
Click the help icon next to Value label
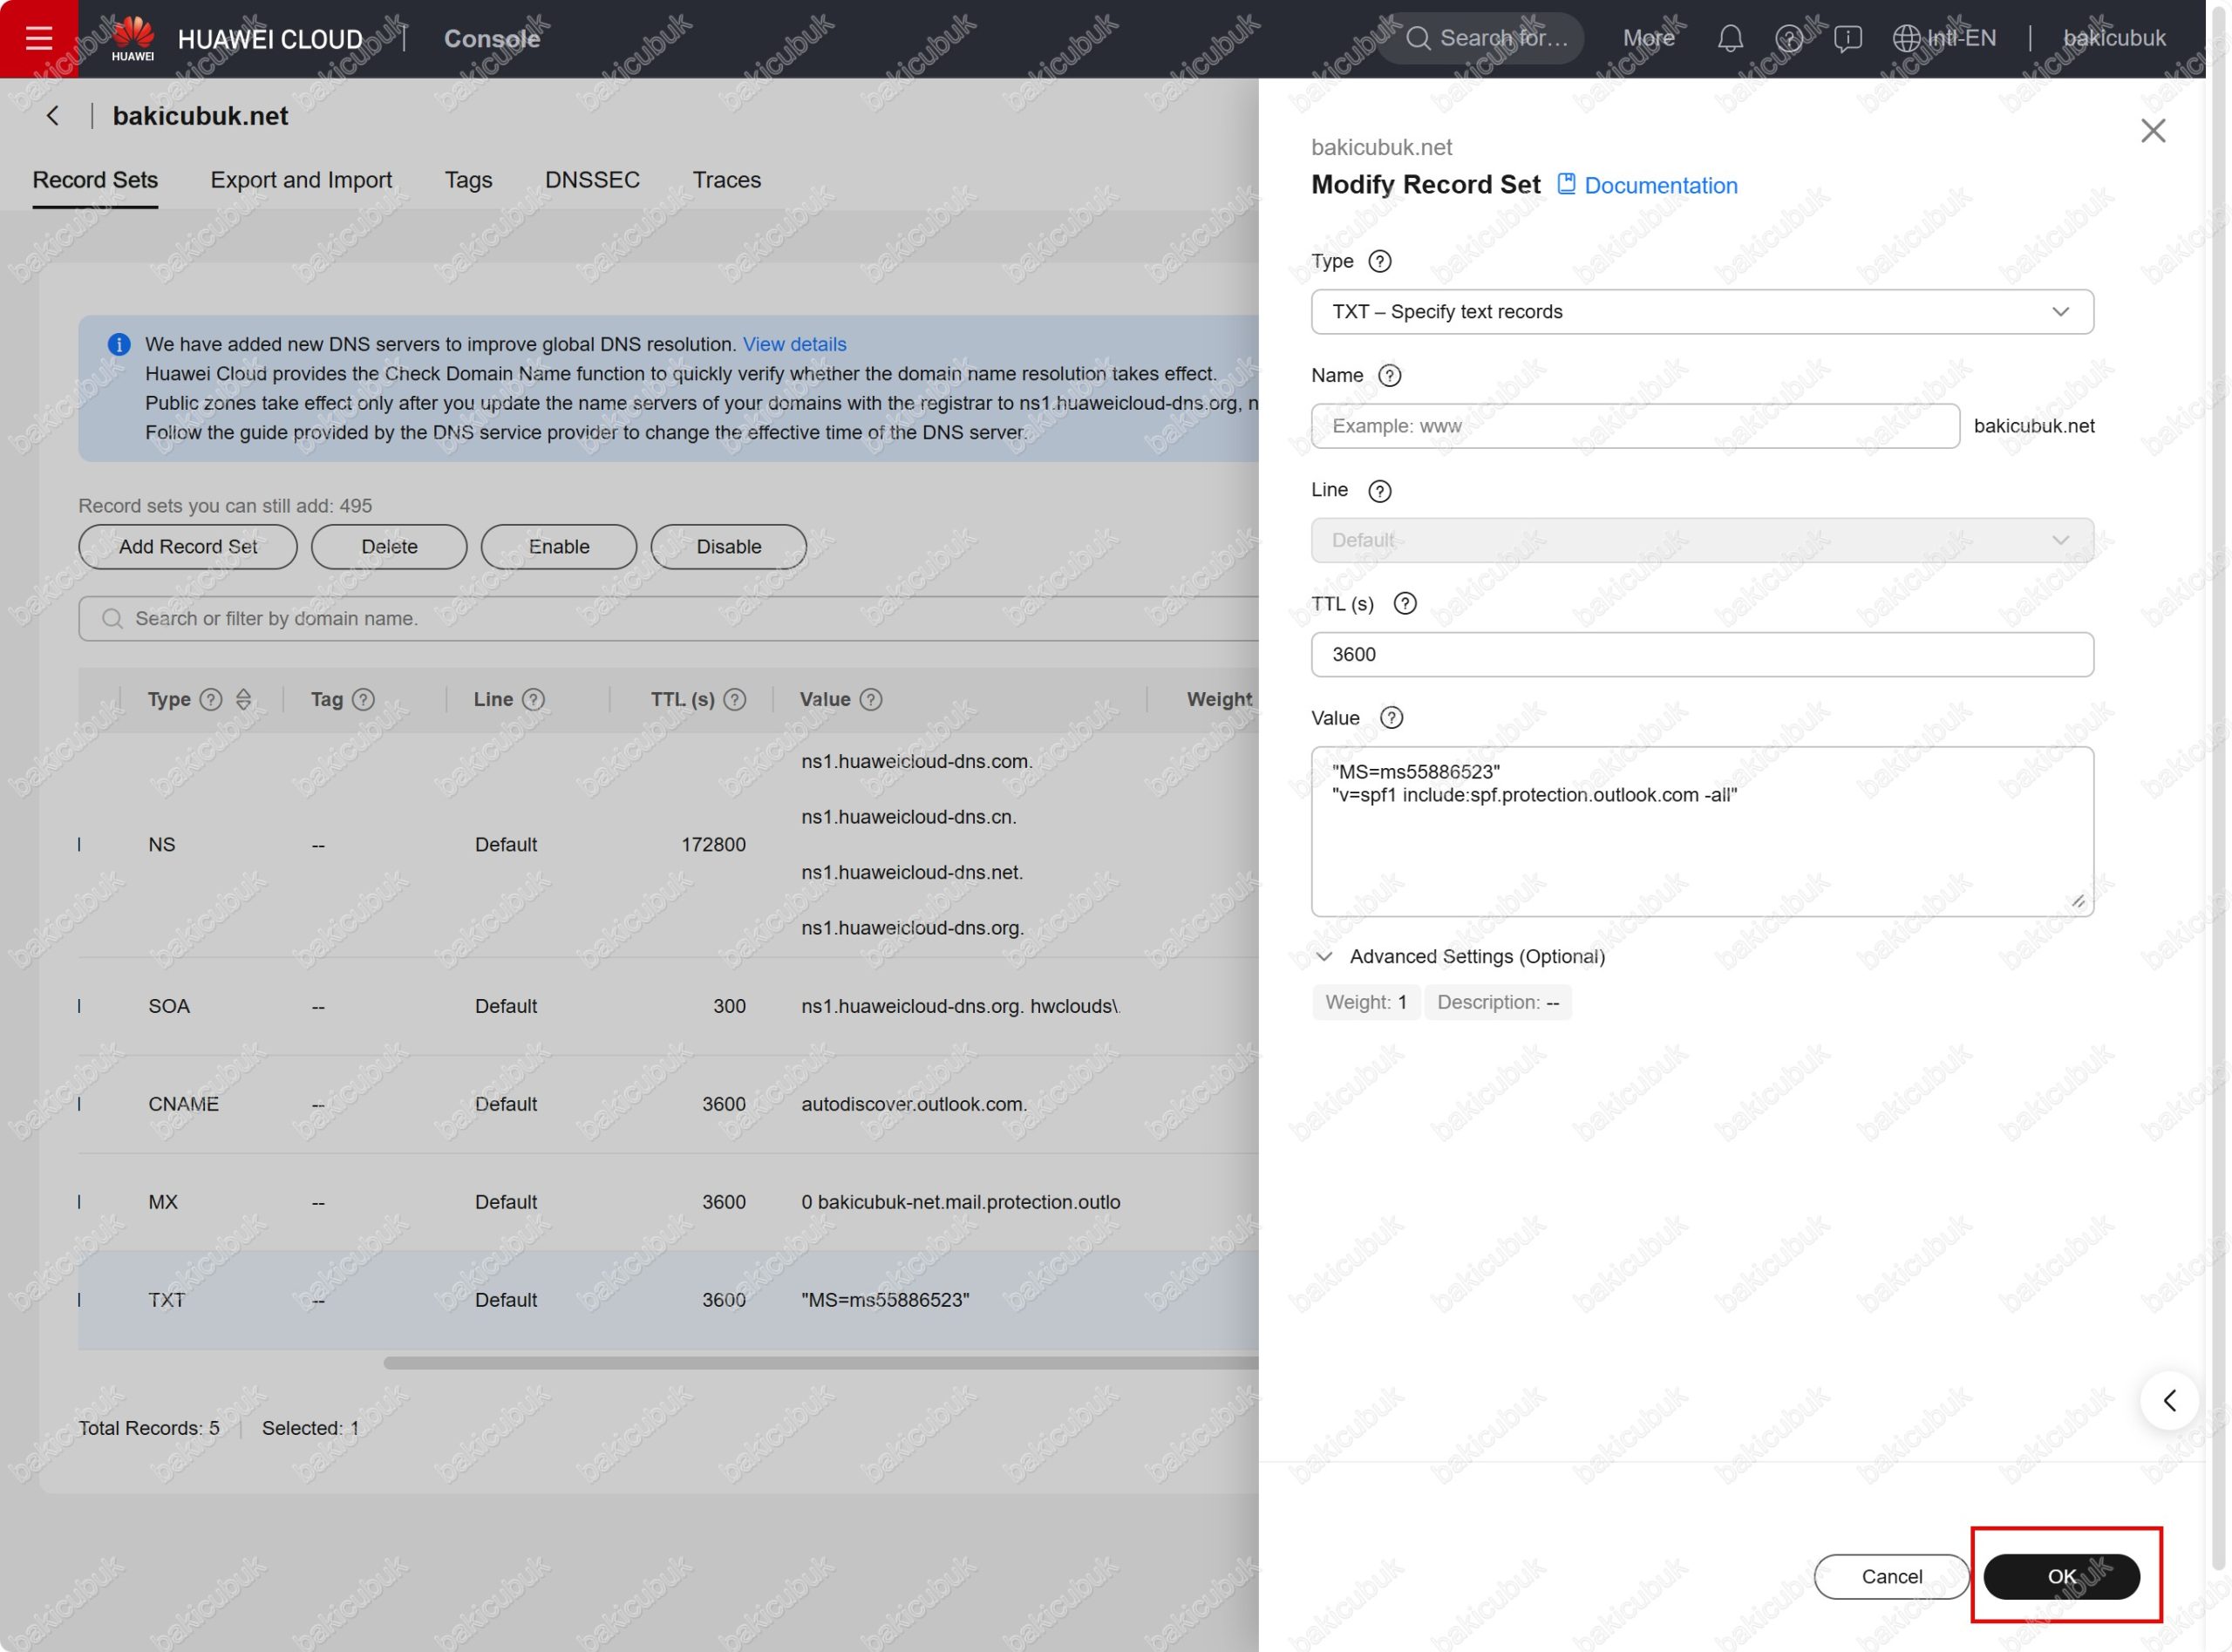[1390, 717]
